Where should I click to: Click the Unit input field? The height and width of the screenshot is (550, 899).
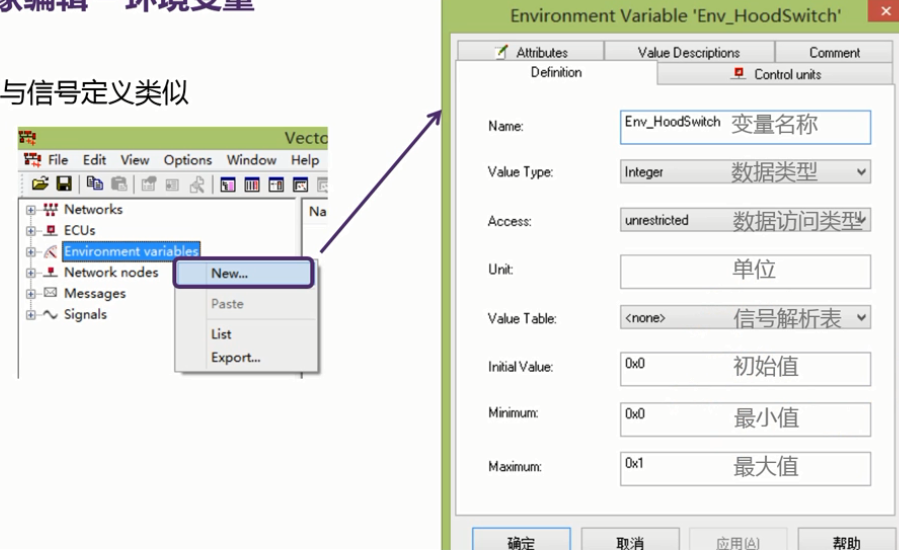click(x=745, y=271)
